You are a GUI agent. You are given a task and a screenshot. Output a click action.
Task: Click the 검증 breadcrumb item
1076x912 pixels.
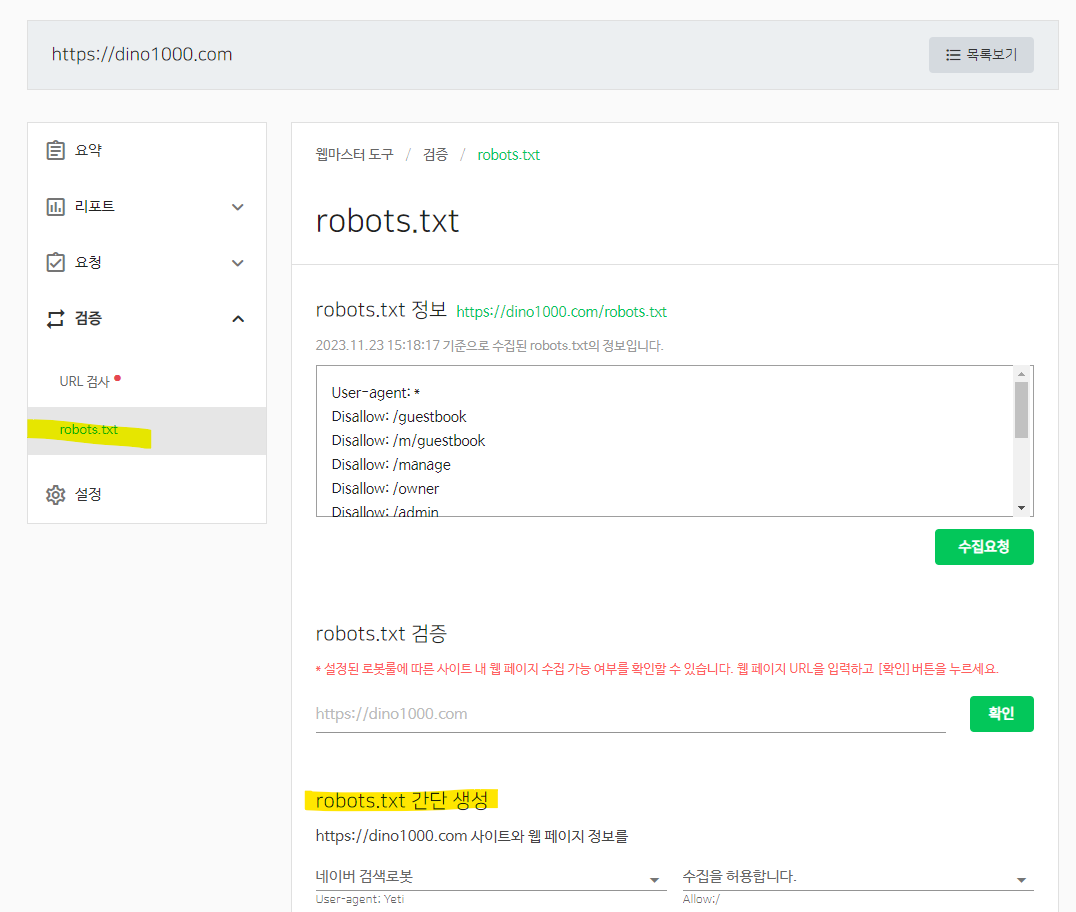pyautogui.click(x=435, y=155)
